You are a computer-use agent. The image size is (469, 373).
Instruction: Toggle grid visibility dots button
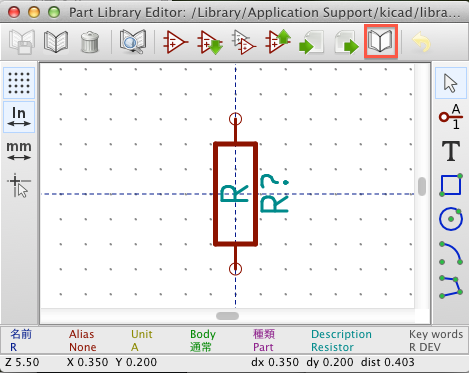(19, 83)
